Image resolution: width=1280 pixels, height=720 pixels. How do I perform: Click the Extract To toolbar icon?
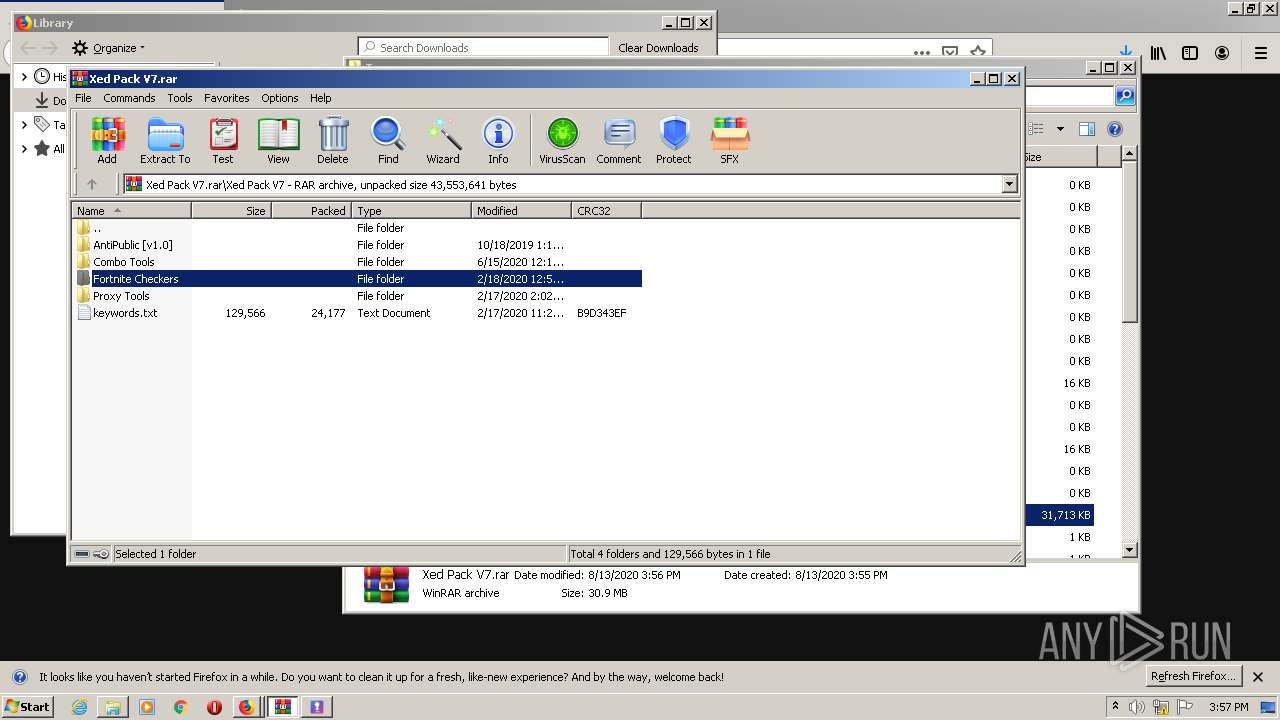coord(165,140)
